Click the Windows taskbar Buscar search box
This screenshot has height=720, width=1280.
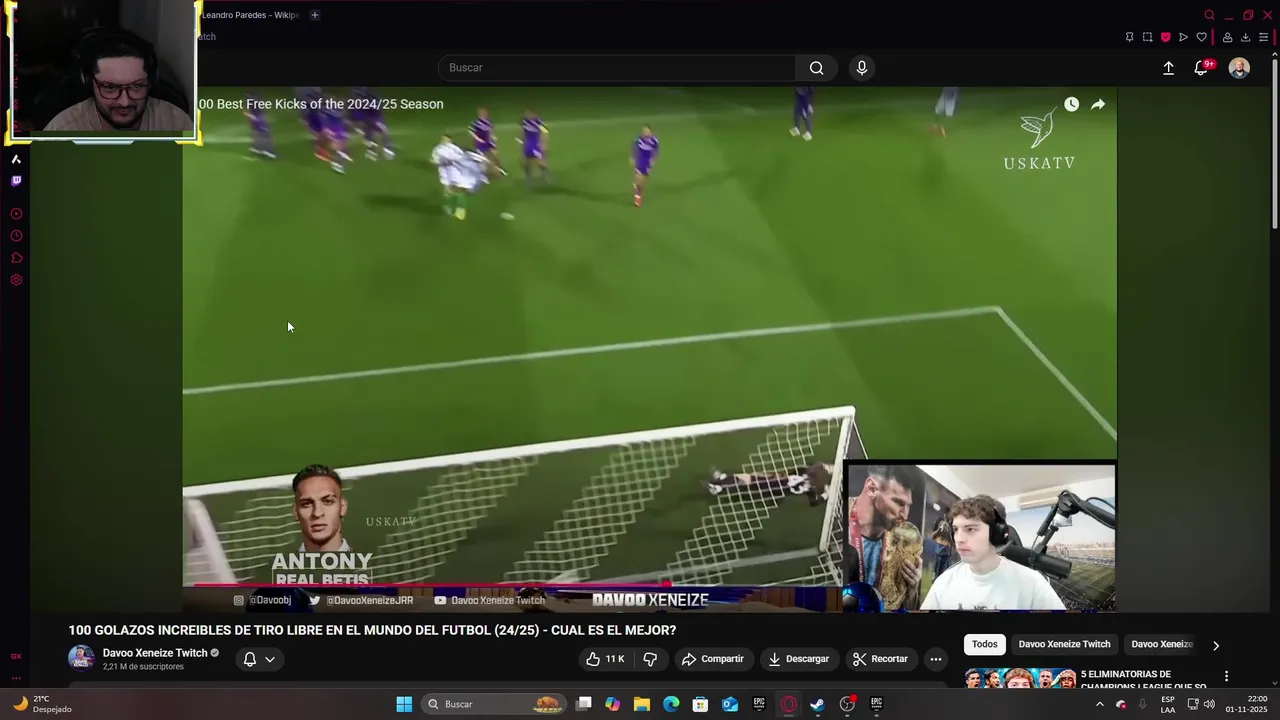click(496, 704)
